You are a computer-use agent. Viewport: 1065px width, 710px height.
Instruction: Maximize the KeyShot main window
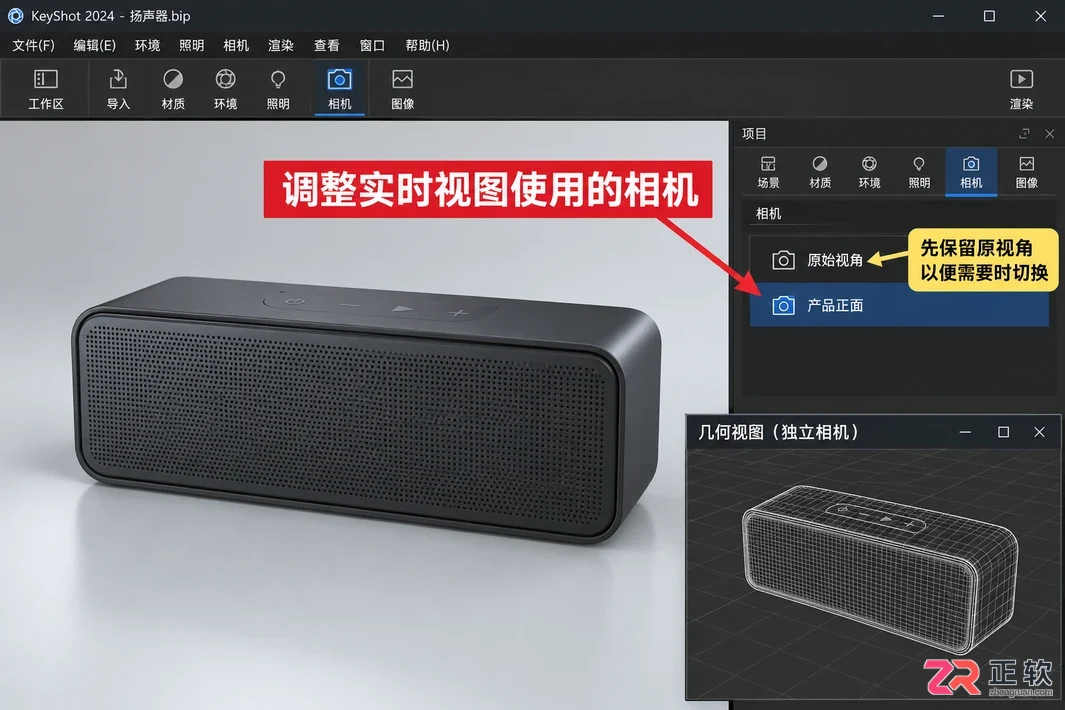(x=989, y=16)
